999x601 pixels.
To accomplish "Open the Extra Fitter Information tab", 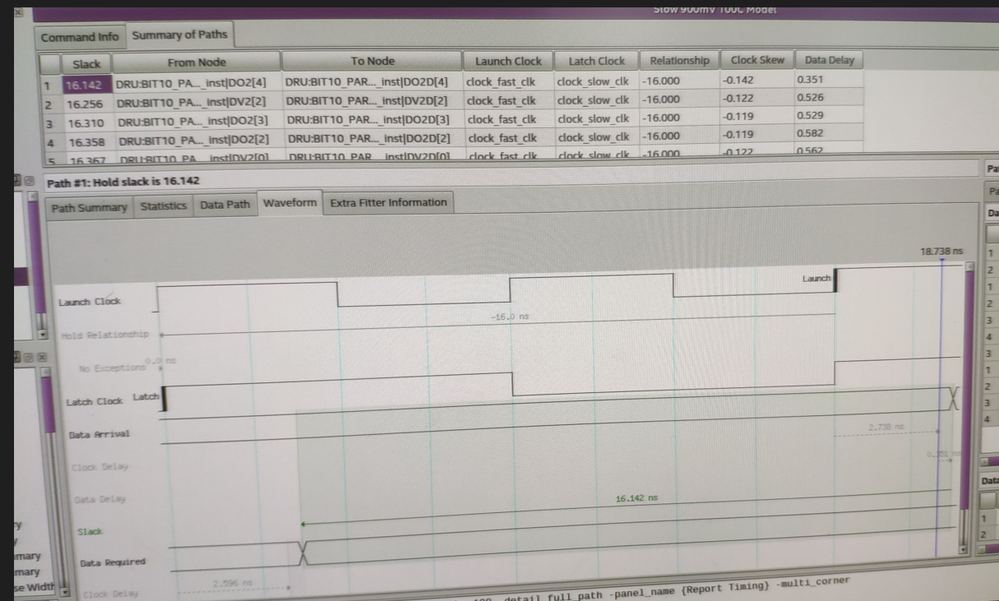I will [x=388, y=203].
